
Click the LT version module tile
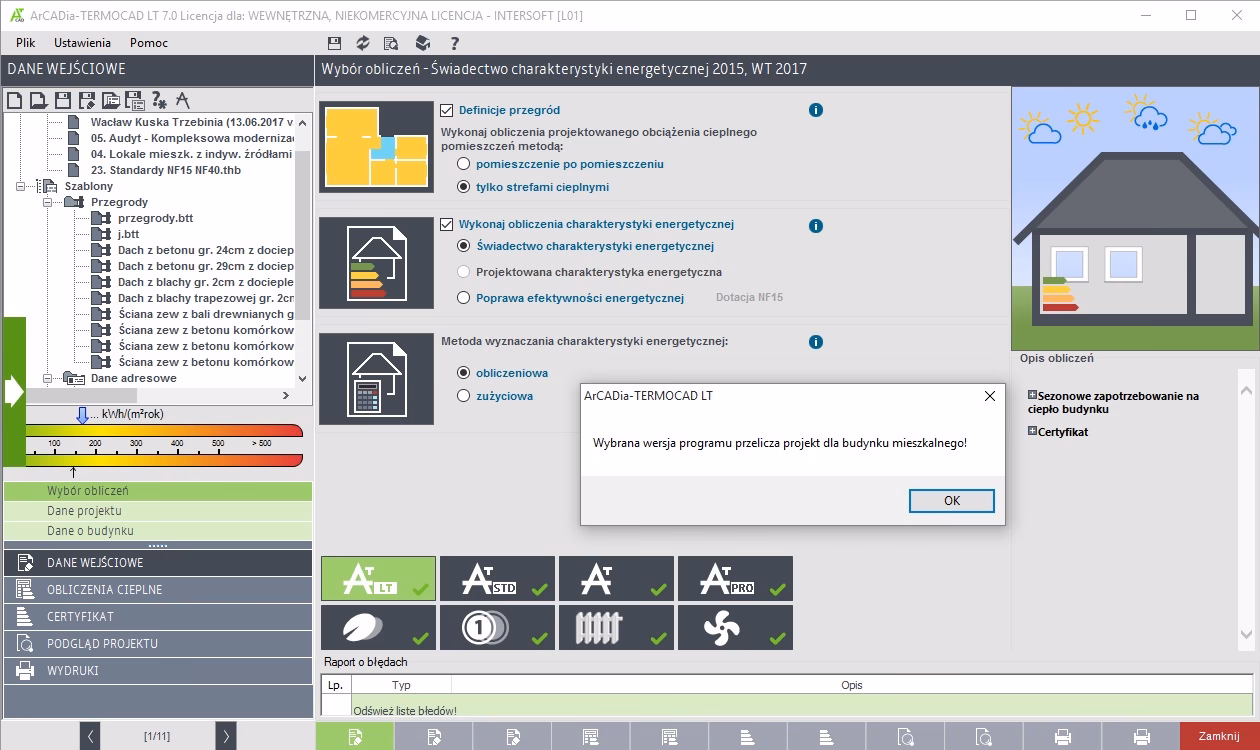coord(378,579)
